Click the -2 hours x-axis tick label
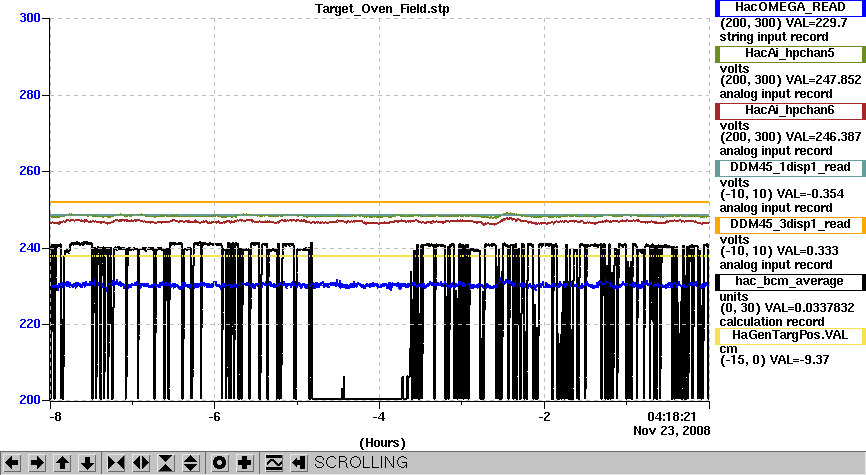Image resolution: width=866 pixels, height=475 pixels. (x=545, y=416)
